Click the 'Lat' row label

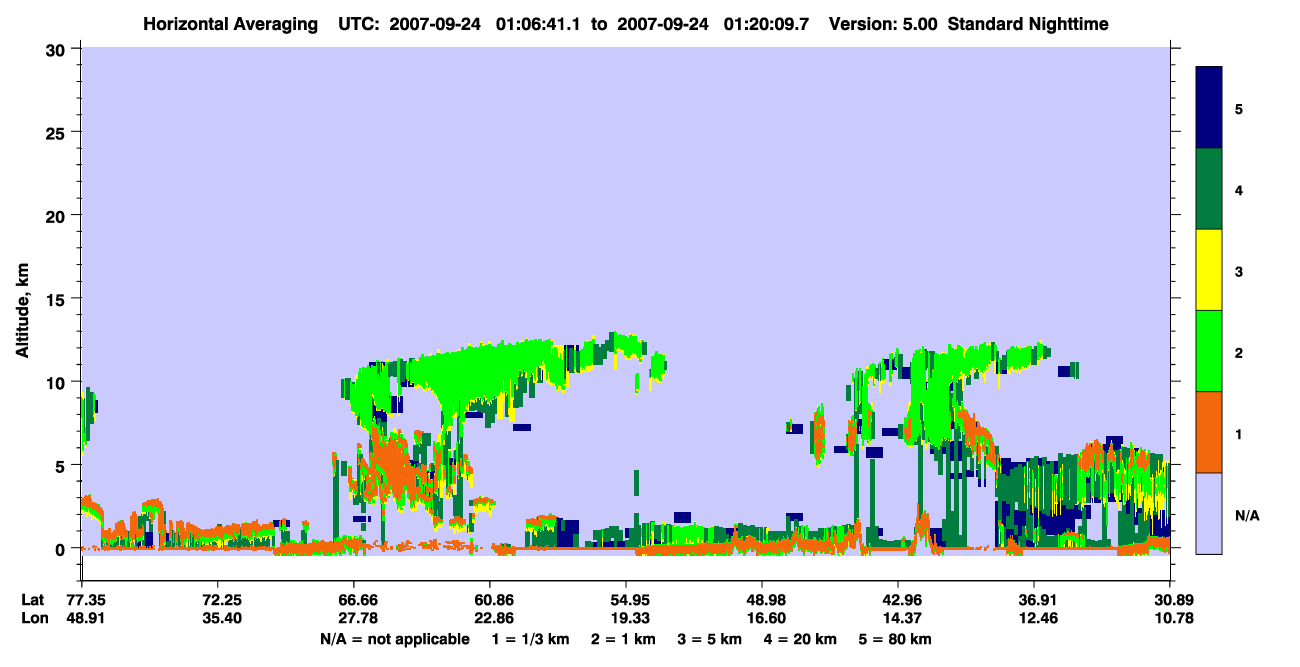[32, 600]
